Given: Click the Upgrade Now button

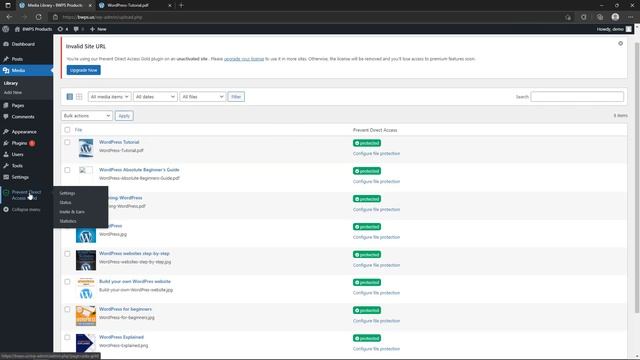Looking at the screenshot, I should (84, 70).
